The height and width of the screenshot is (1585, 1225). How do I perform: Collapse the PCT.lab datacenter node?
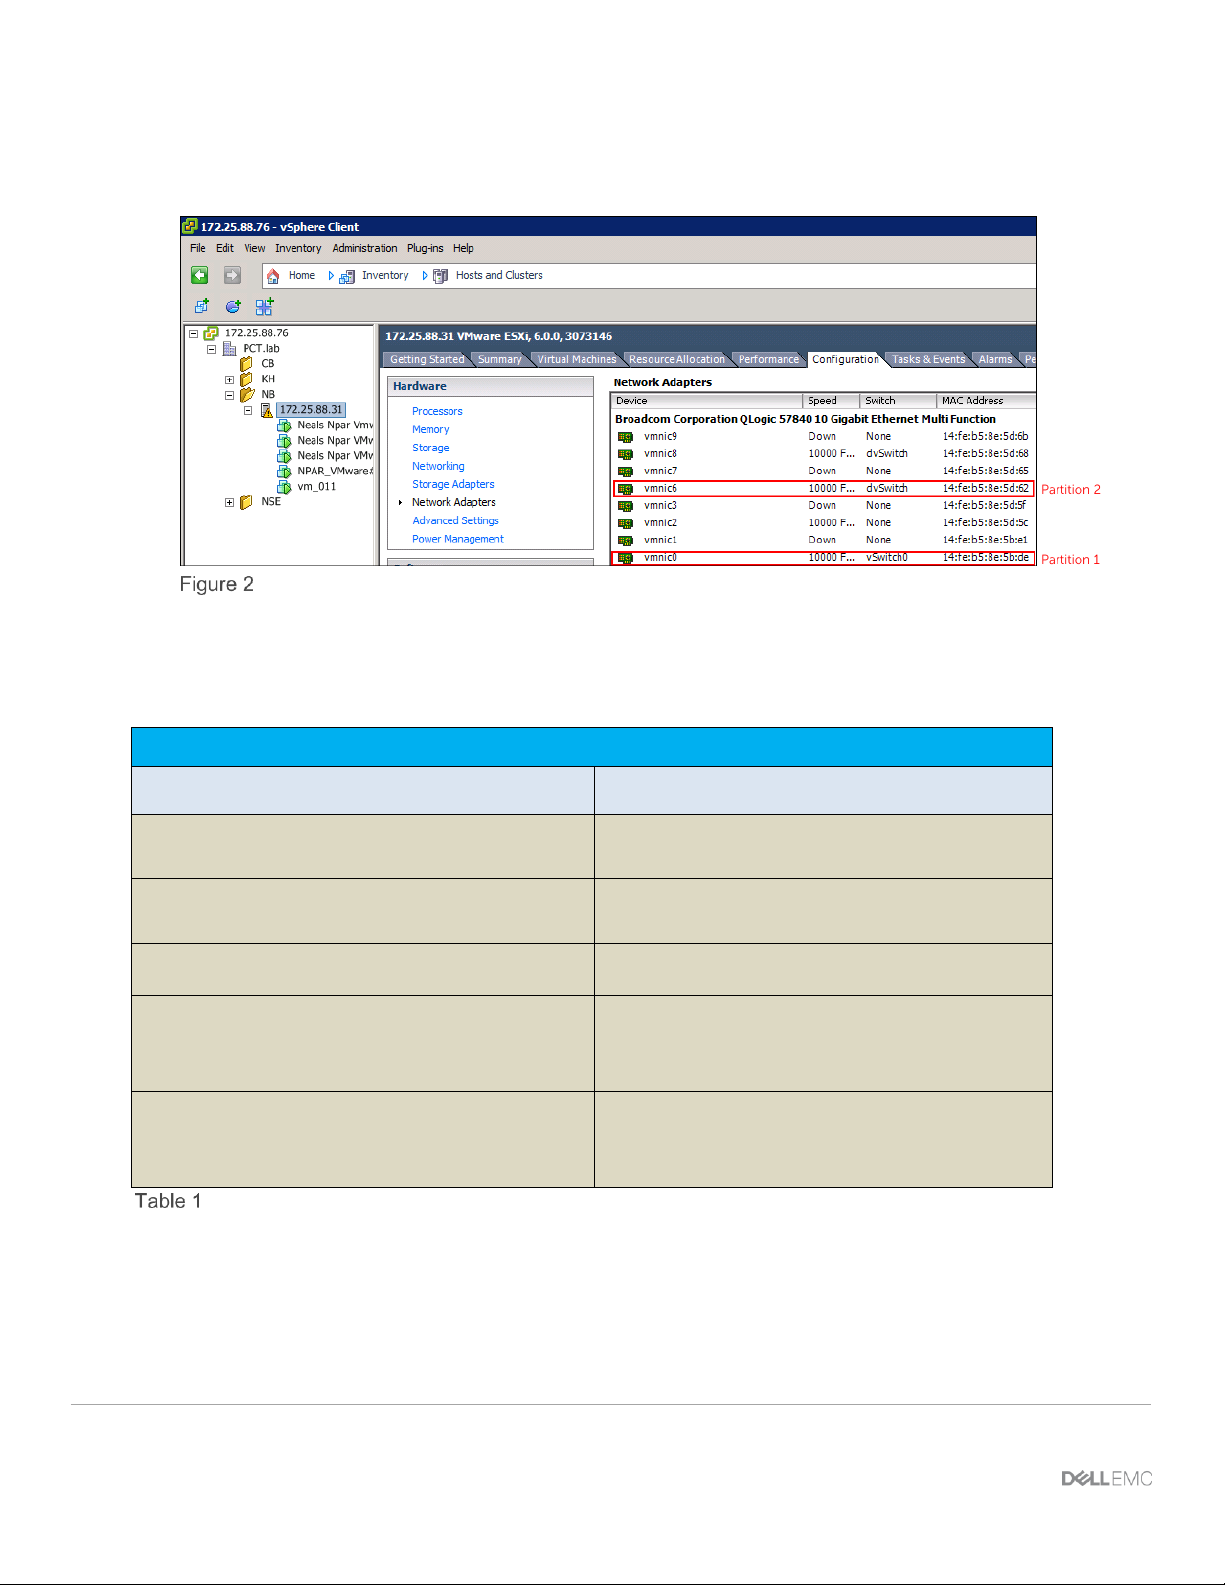(x=211, y=349)
